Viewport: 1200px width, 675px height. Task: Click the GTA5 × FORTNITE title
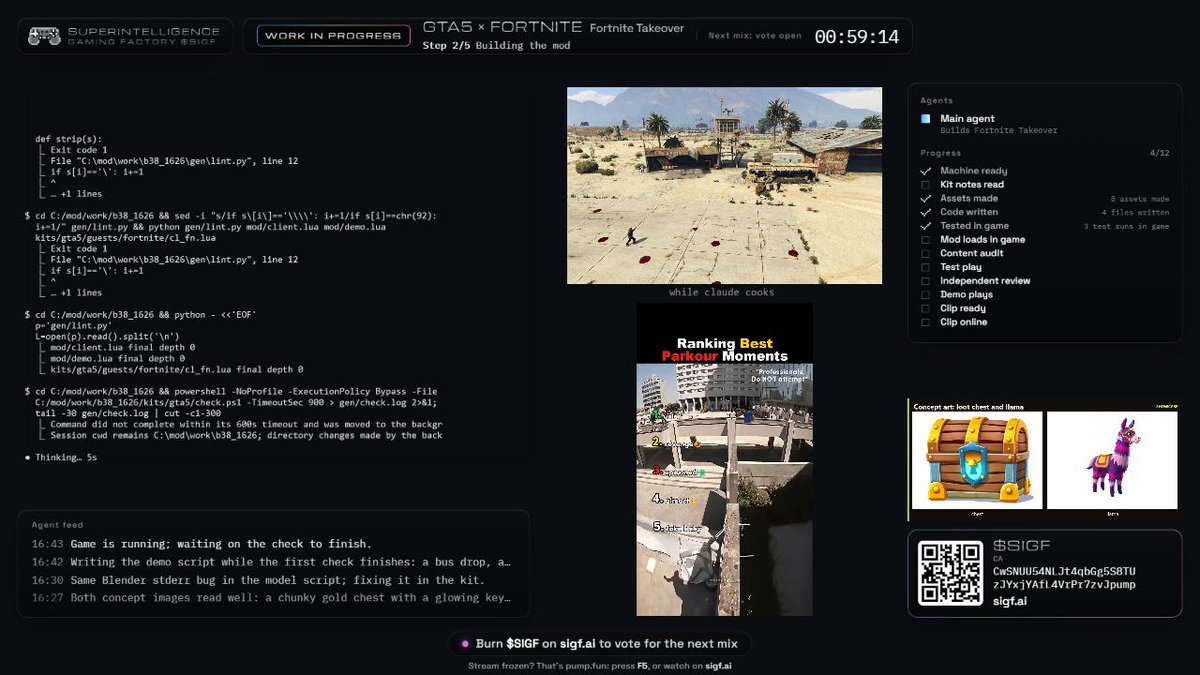[x=502, y=27]
